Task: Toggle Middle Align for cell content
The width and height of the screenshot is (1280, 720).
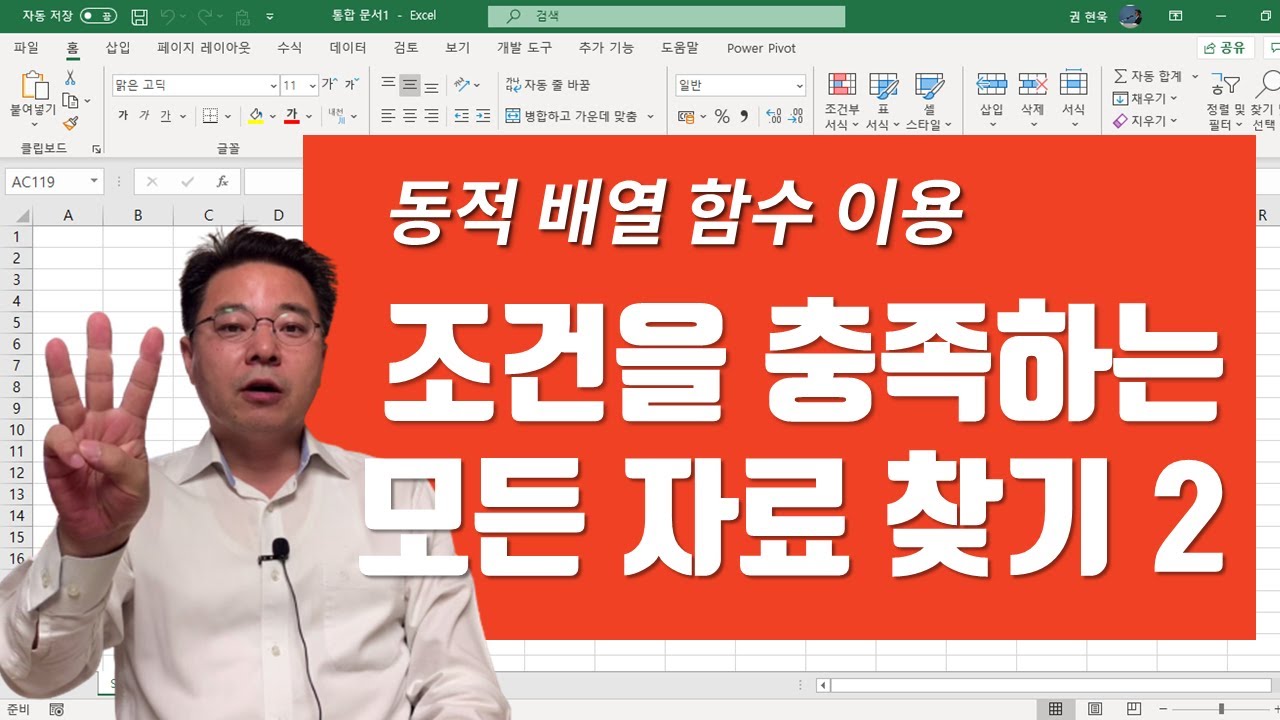Action: (x=410, y=85)
